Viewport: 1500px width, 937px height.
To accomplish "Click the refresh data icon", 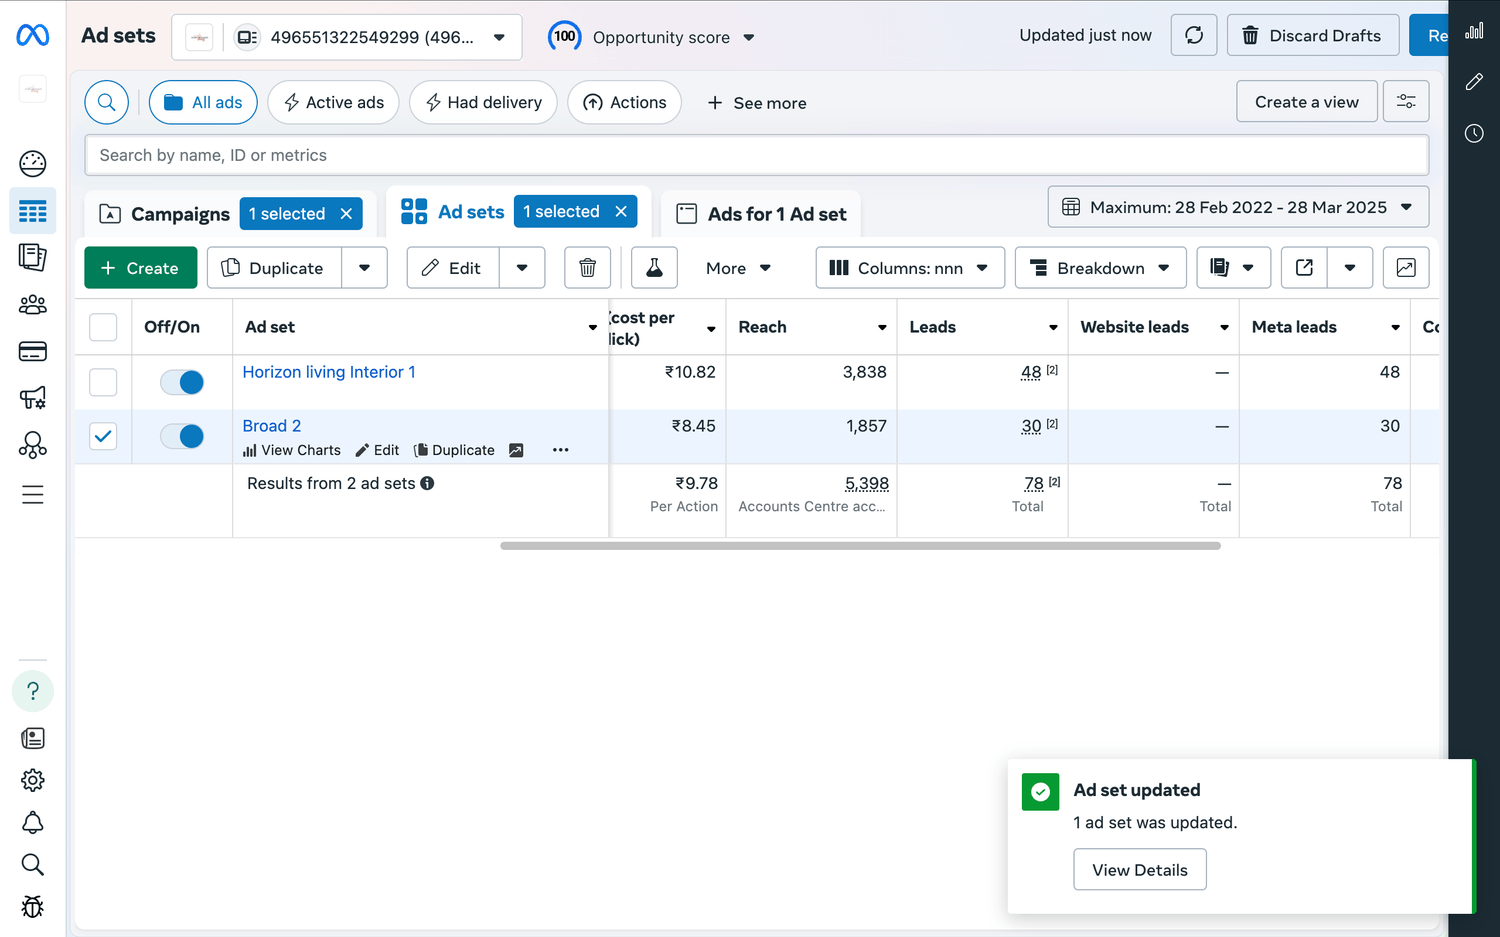I will point(1194,36).
